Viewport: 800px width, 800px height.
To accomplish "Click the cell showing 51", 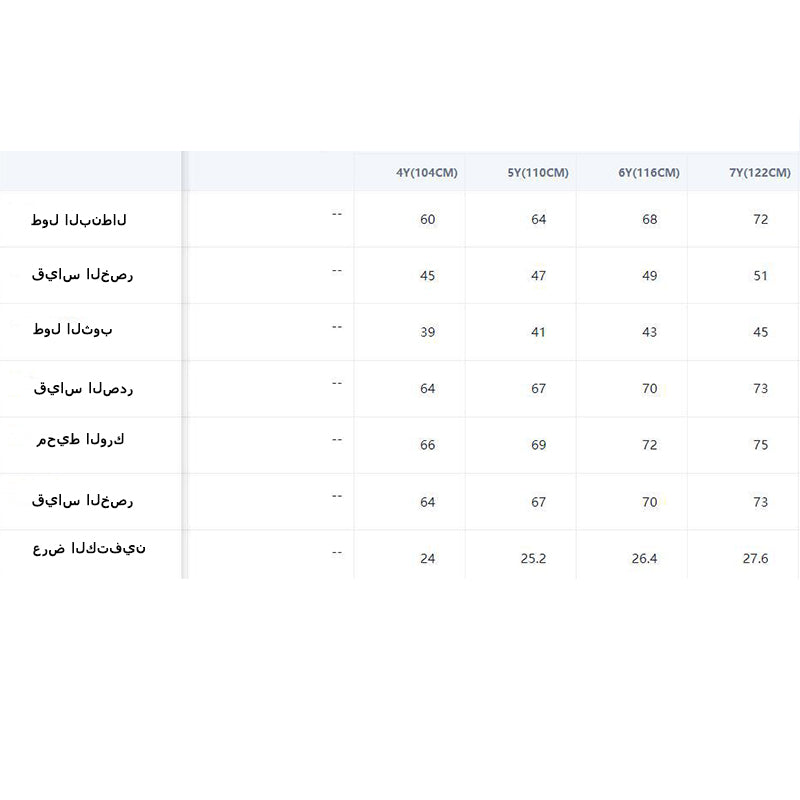I will (761, 276).
